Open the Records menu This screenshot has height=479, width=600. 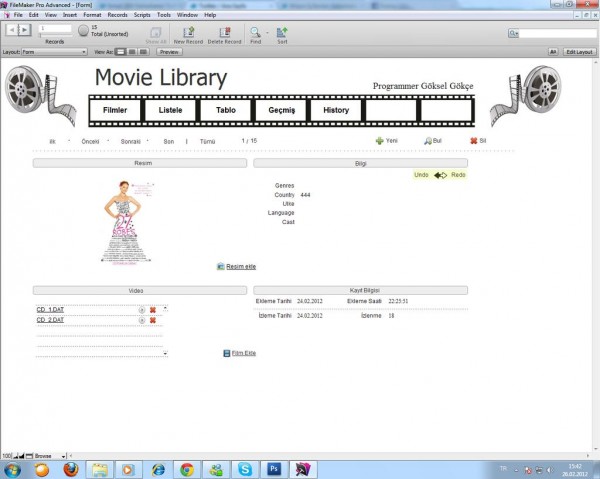[x=117, y=15]
